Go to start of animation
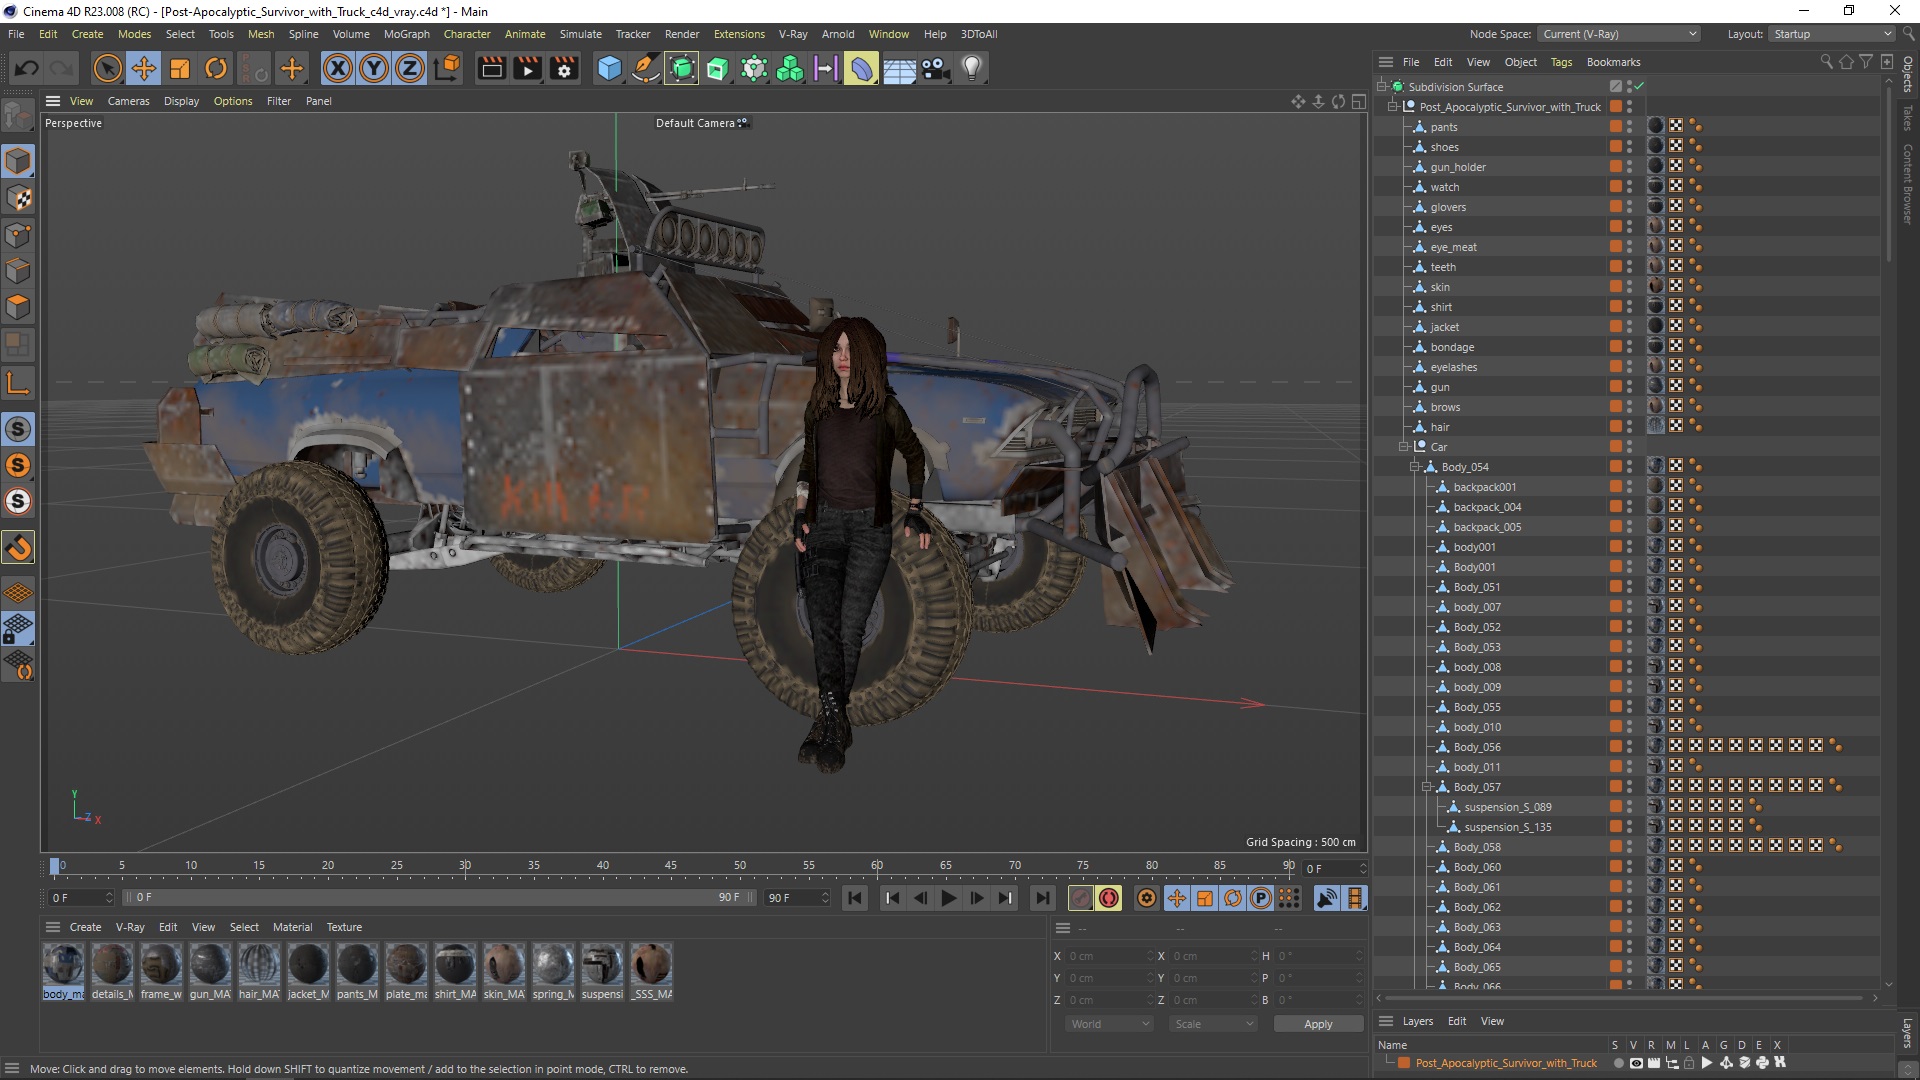1920x1080 pixels. coord(855,898)
